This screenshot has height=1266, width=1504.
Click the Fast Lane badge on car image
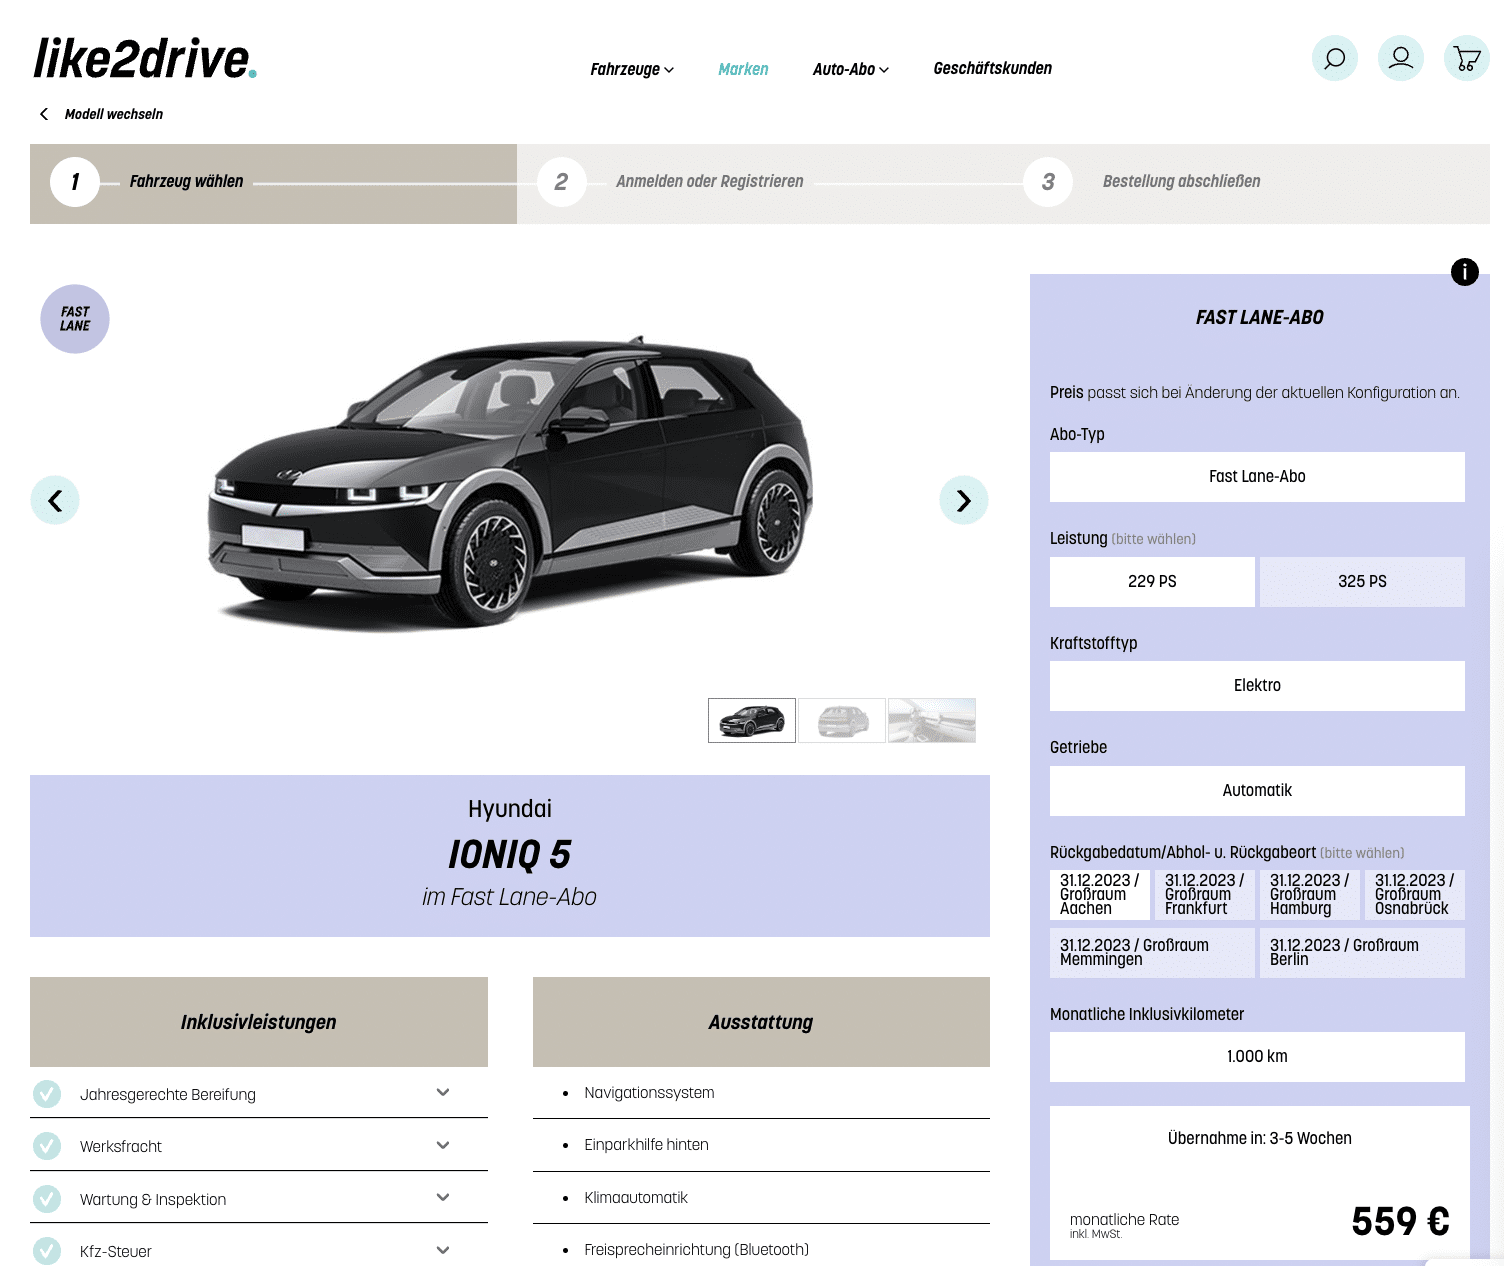(75, 319)
